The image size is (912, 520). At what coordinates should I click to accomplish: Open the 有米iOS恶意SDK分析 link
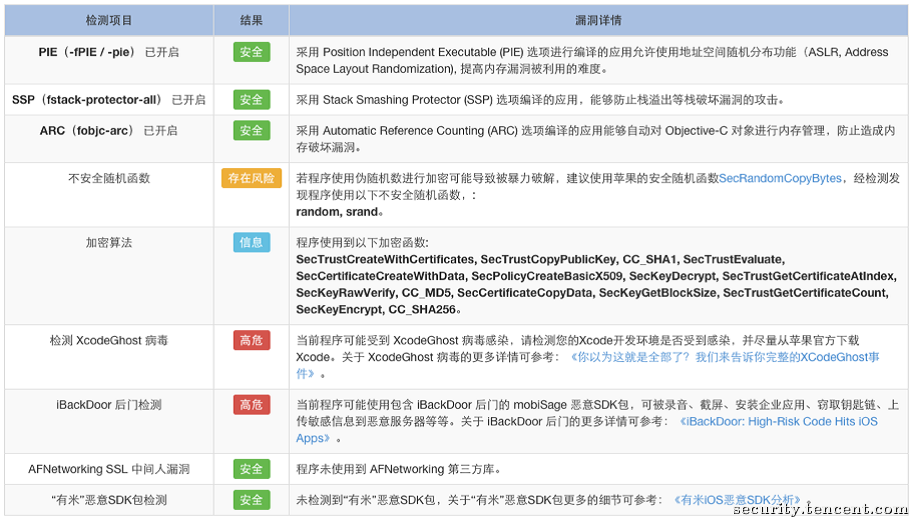pyautogui.click(x=739, y=500)
